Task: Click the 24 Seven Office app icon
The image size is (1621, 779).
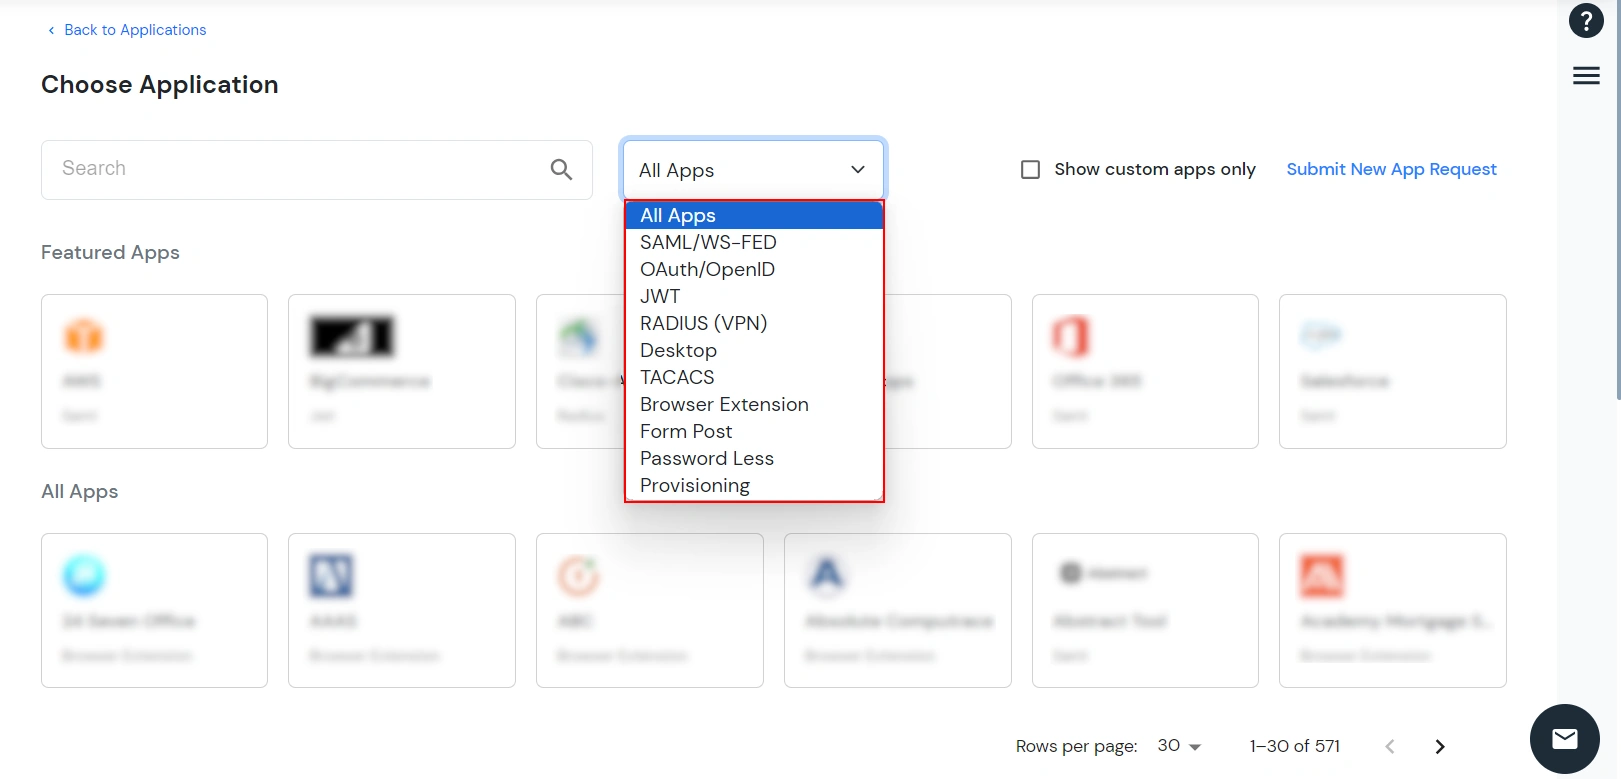Action: (84, 575)
